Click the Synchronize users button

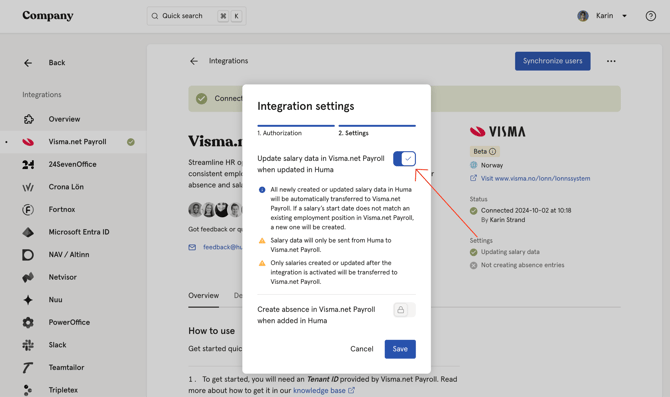tap(552, 61)
